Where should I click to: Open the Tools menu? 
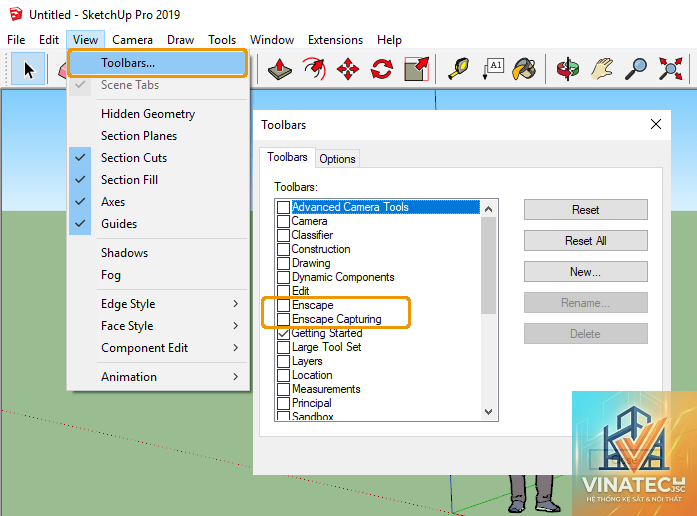pyautogui.click(x=222, y=40)
